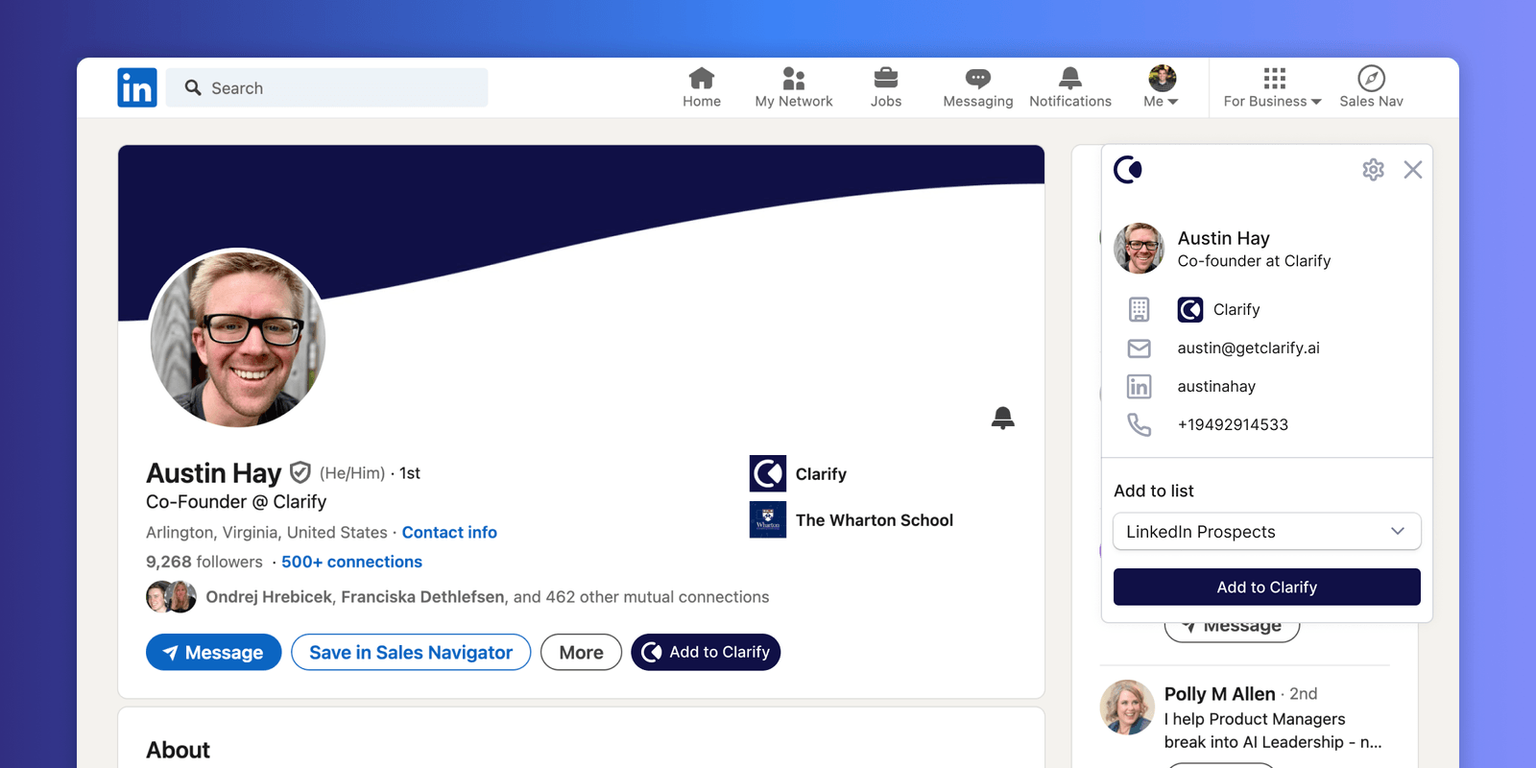Click the LinkedIn logo
The width and height of the screenshot is (1536, 768).
click(137, 88)
